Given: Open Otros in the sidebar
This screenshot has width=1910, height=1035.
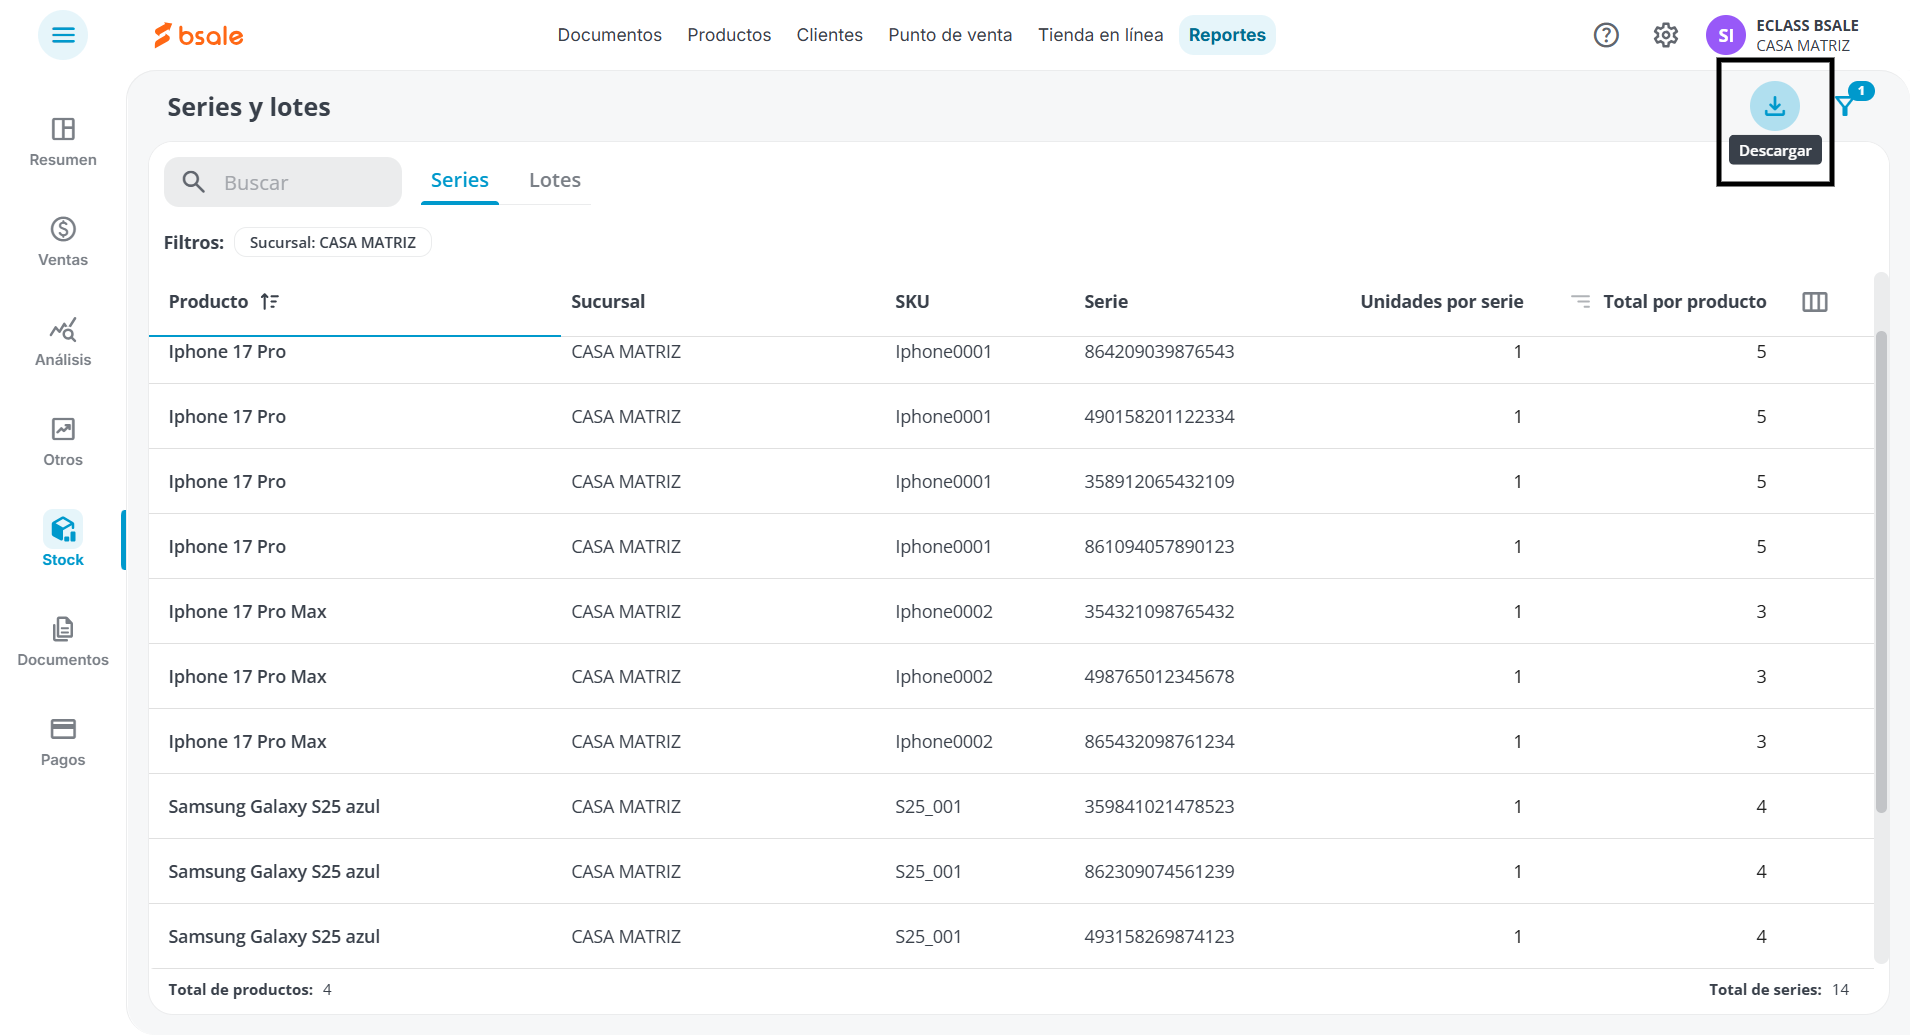Looking at the screenshot, I should [63, 441].
